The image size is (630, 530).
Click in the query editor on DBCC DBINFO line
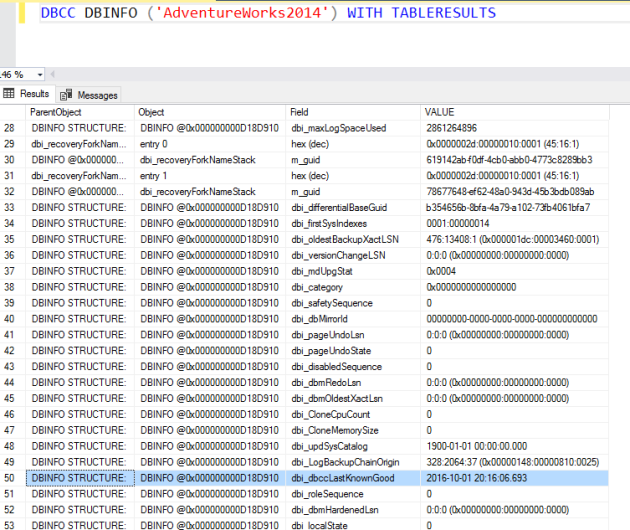(268, 13)
